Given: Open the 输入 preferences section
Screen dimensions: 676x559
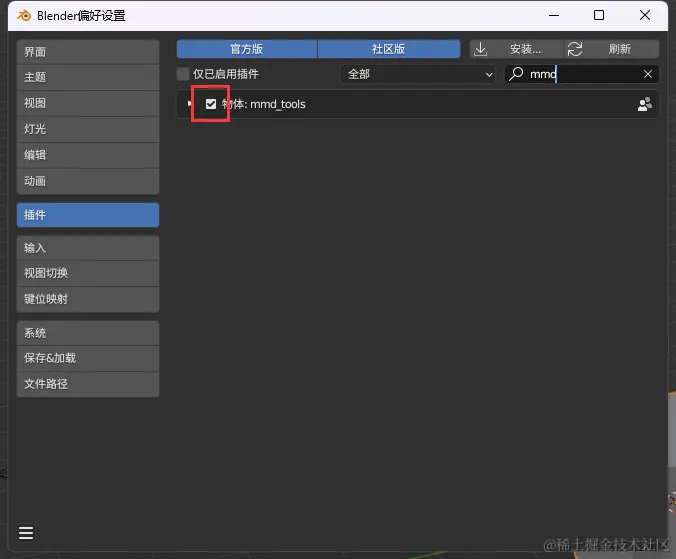Looking at the screenshot, I should click(88, 248).
